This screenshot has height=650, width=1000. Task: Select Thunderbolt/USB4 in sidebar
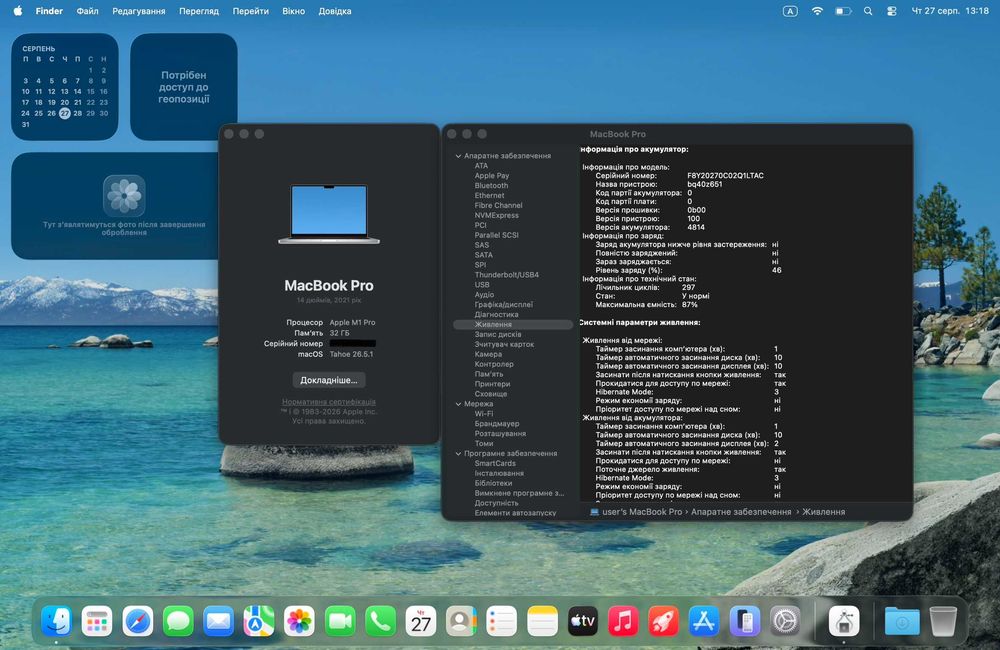[506, 275]
